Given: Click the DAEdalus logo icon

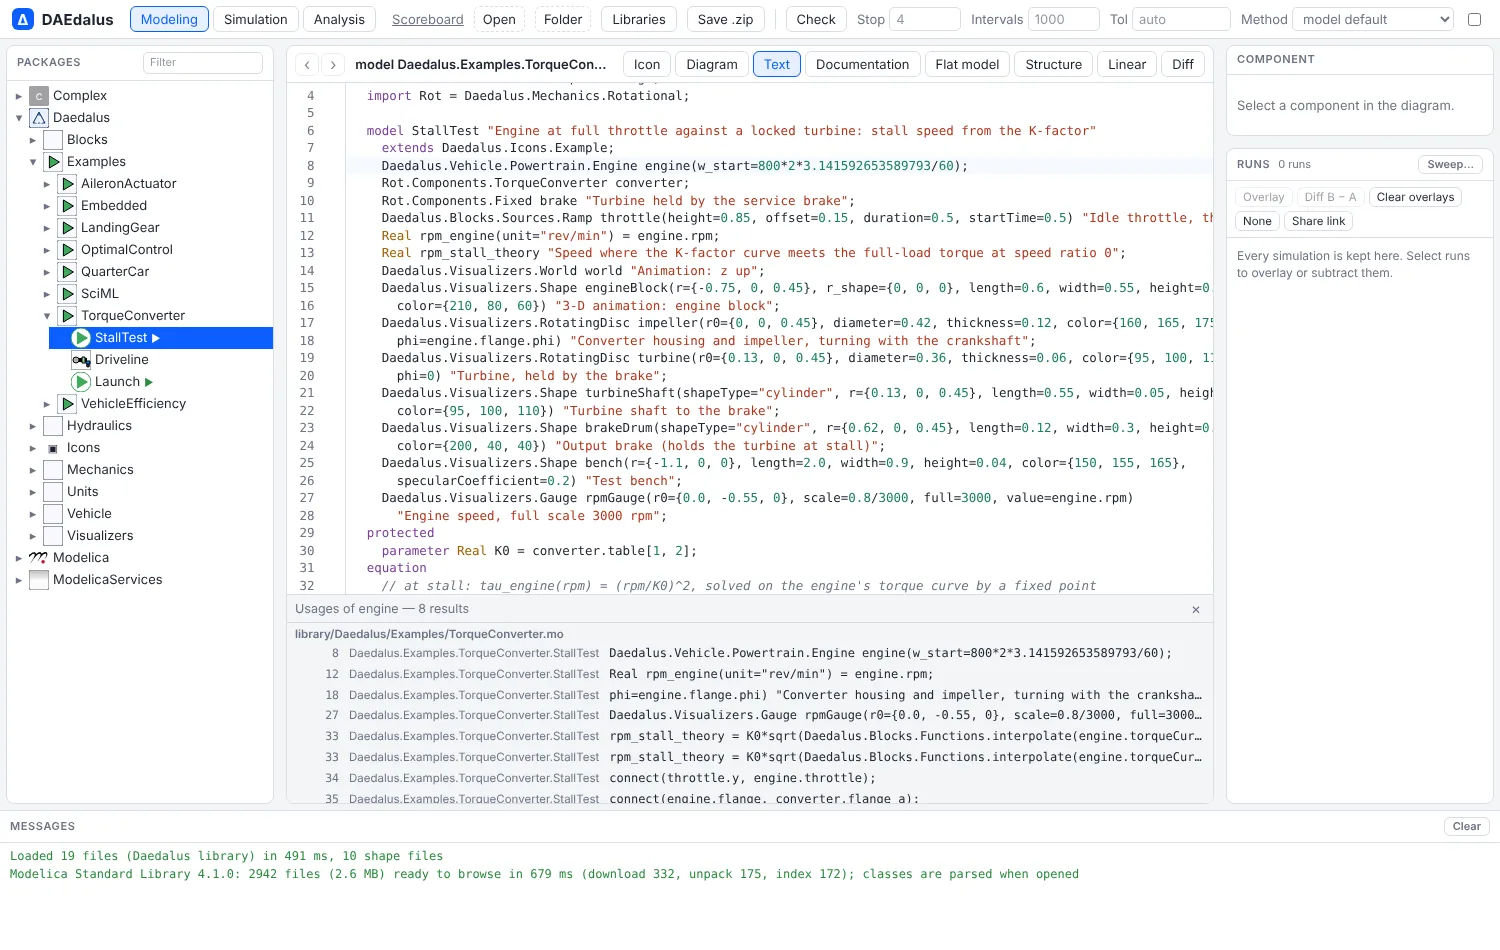Looking at the screenshot, I should pos(22,19).
